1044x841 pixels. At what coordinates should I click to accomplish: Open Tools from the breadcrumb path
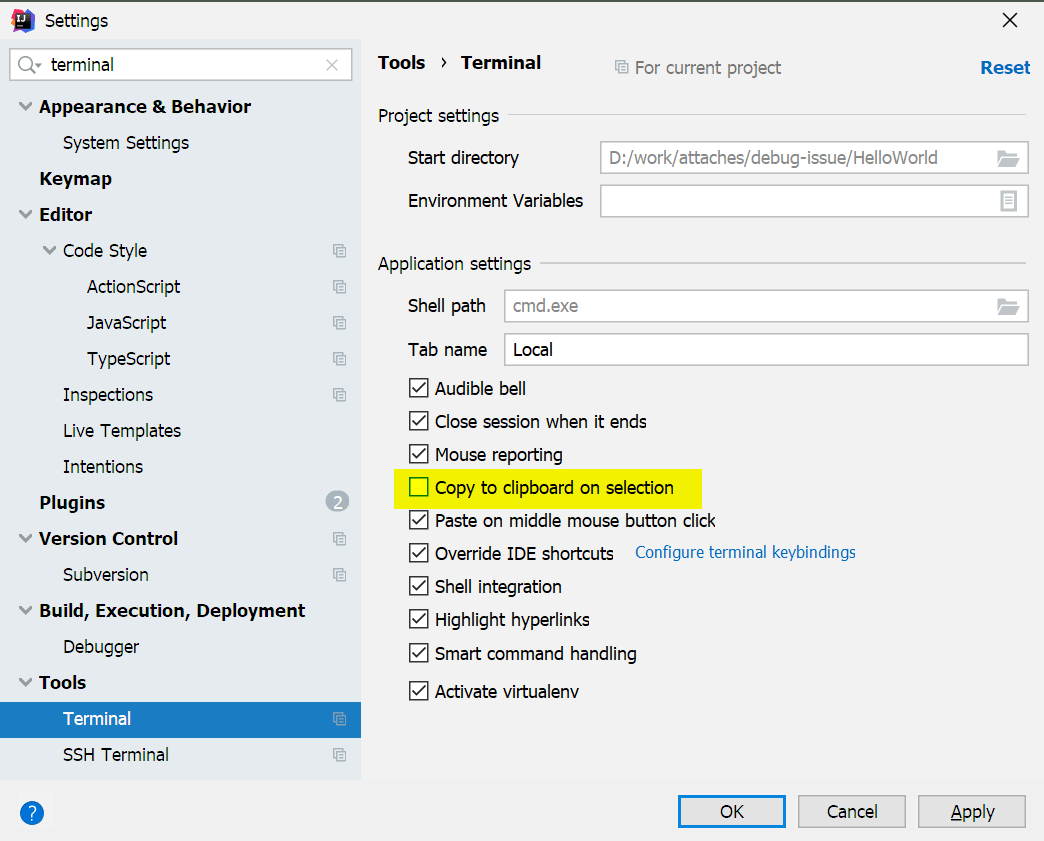[401, 62]
